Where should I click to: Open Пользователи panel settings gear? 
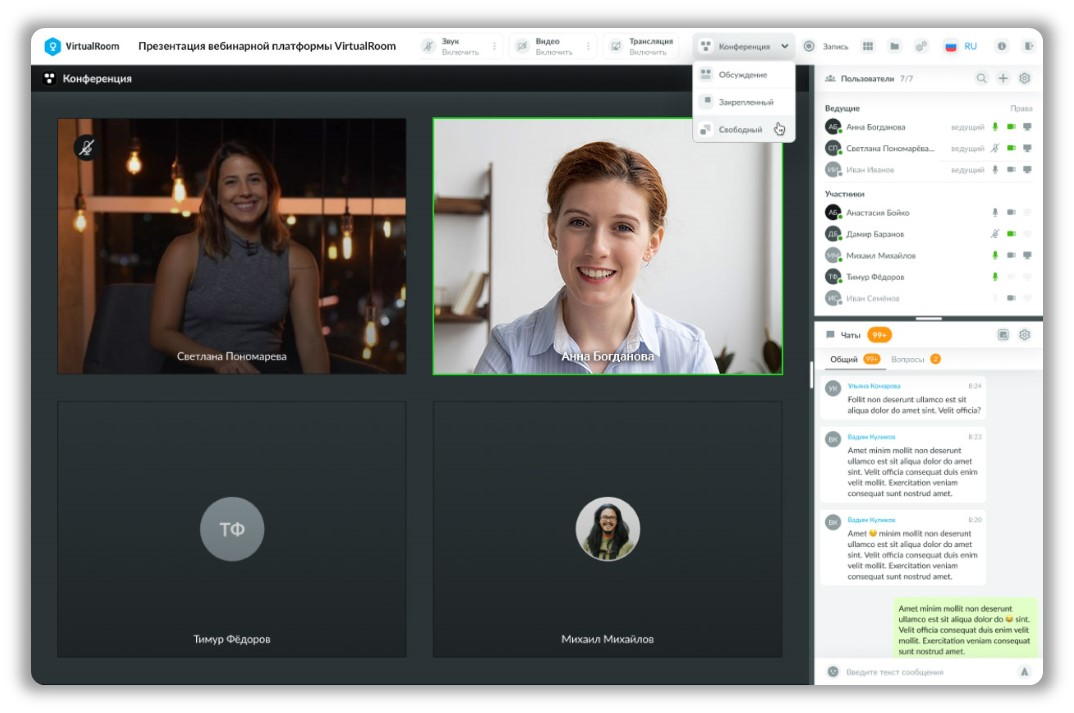coord(1024,78)
